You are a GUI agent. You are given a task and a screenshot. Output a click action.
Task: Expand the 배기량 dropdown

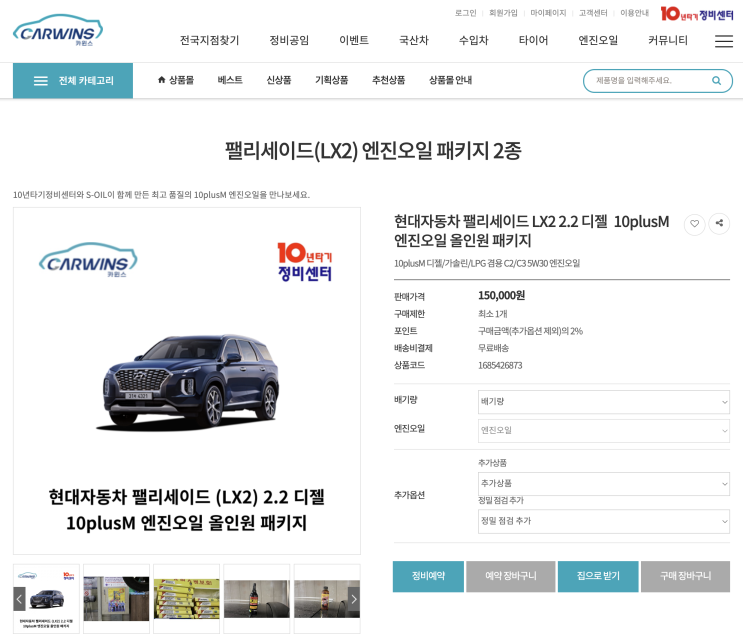coord(604,402)
